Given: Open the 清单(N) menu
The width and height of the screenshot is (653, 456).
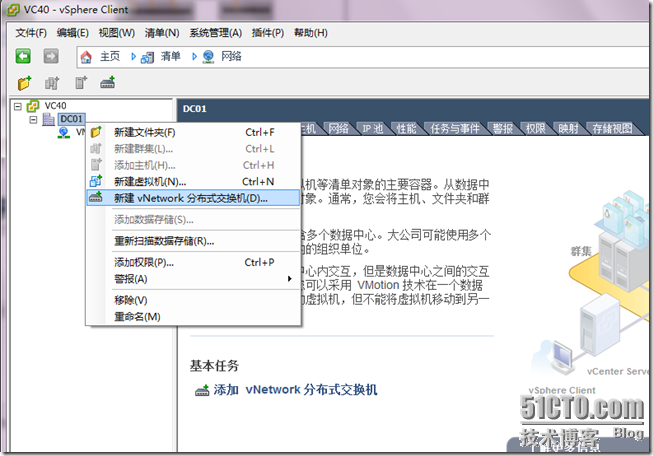Looking at the screenshot, I should 162,32.
